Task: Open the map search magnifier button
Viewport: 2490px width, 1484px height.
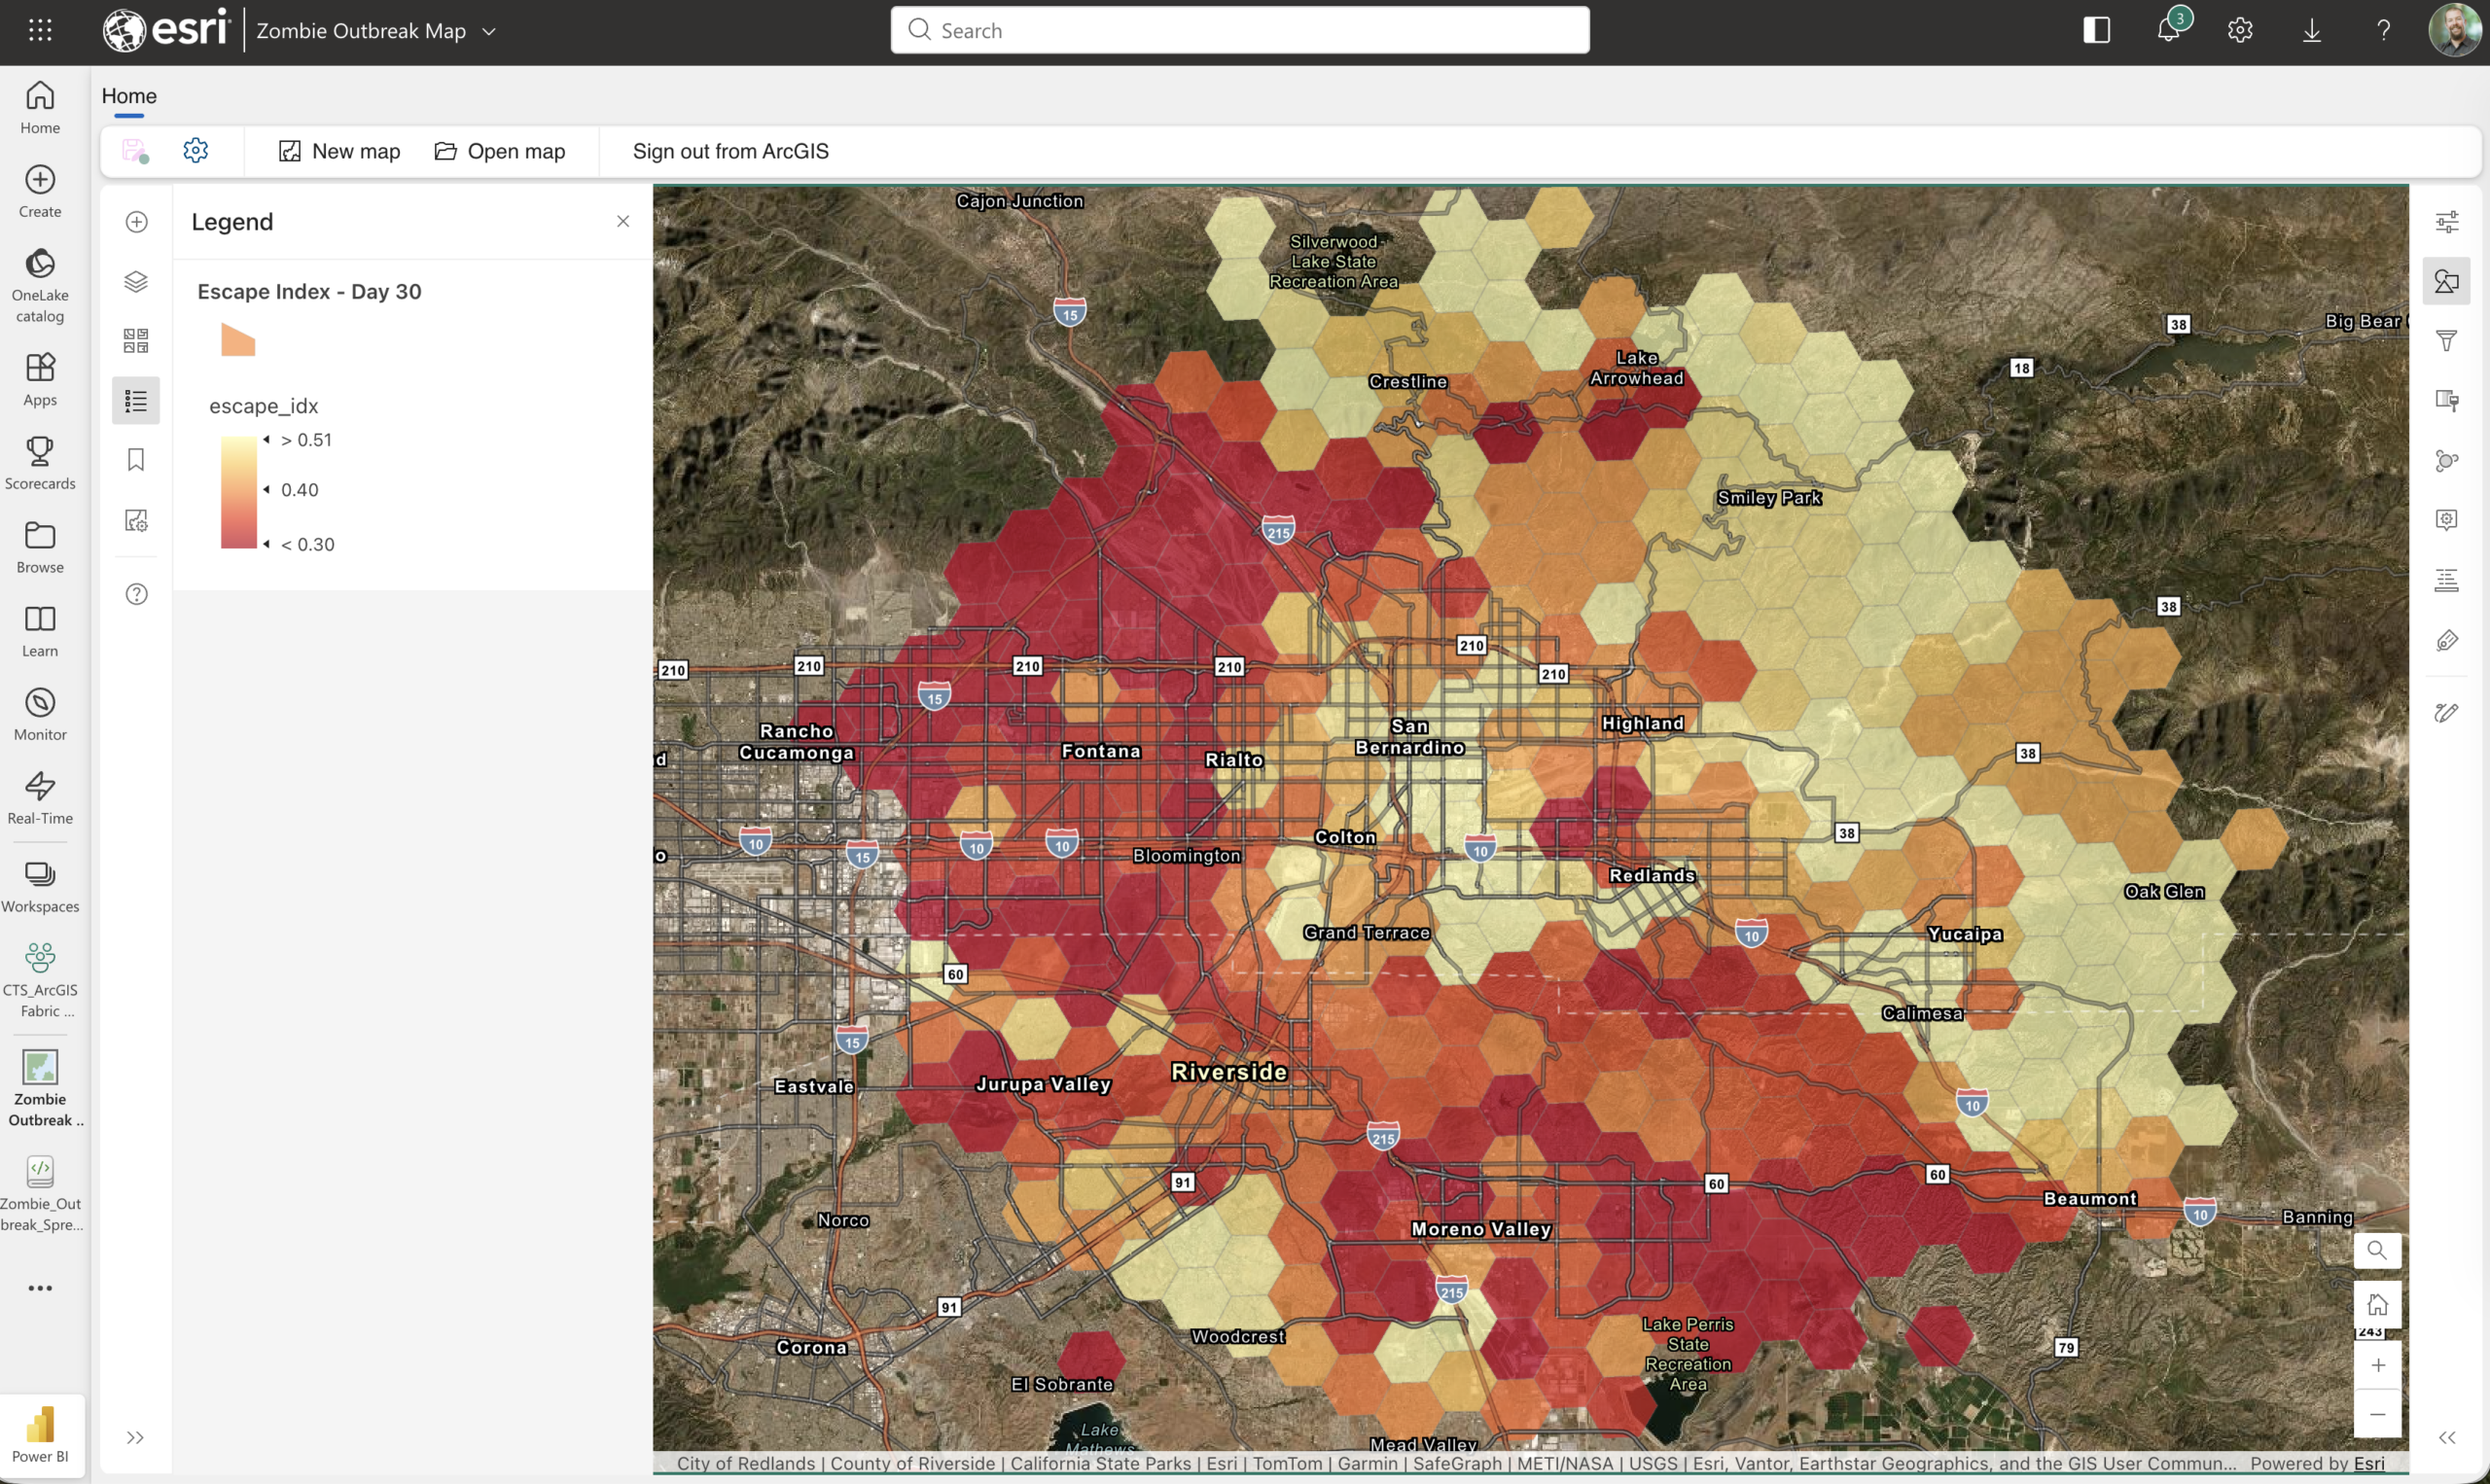Action: 2377,1250
